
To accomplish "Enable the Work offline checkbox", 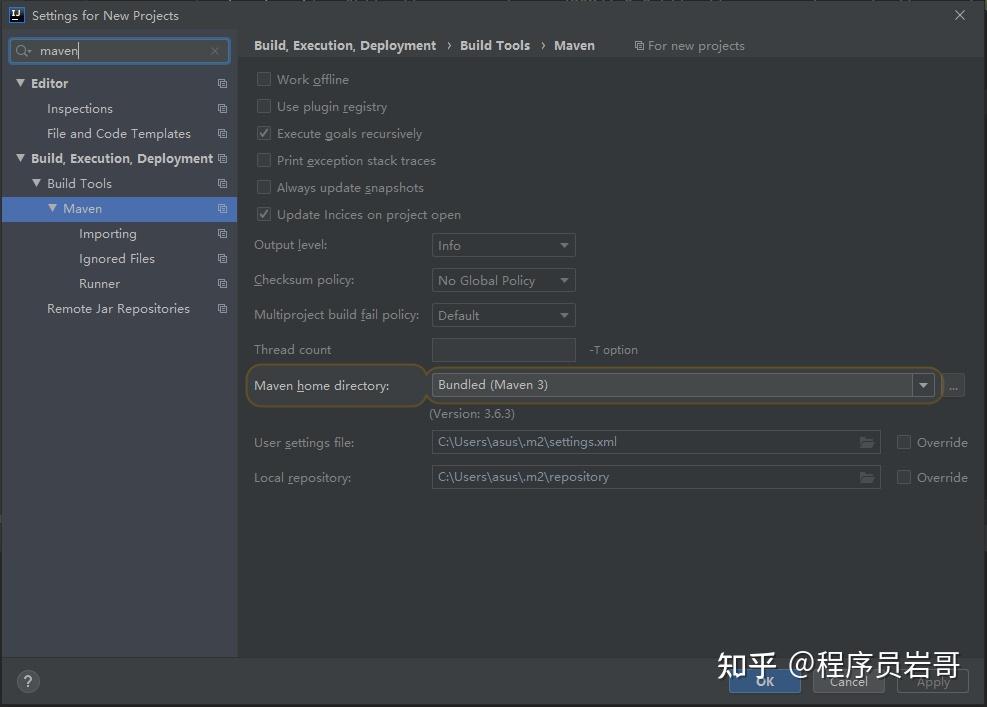I will [x=264, y=79].
